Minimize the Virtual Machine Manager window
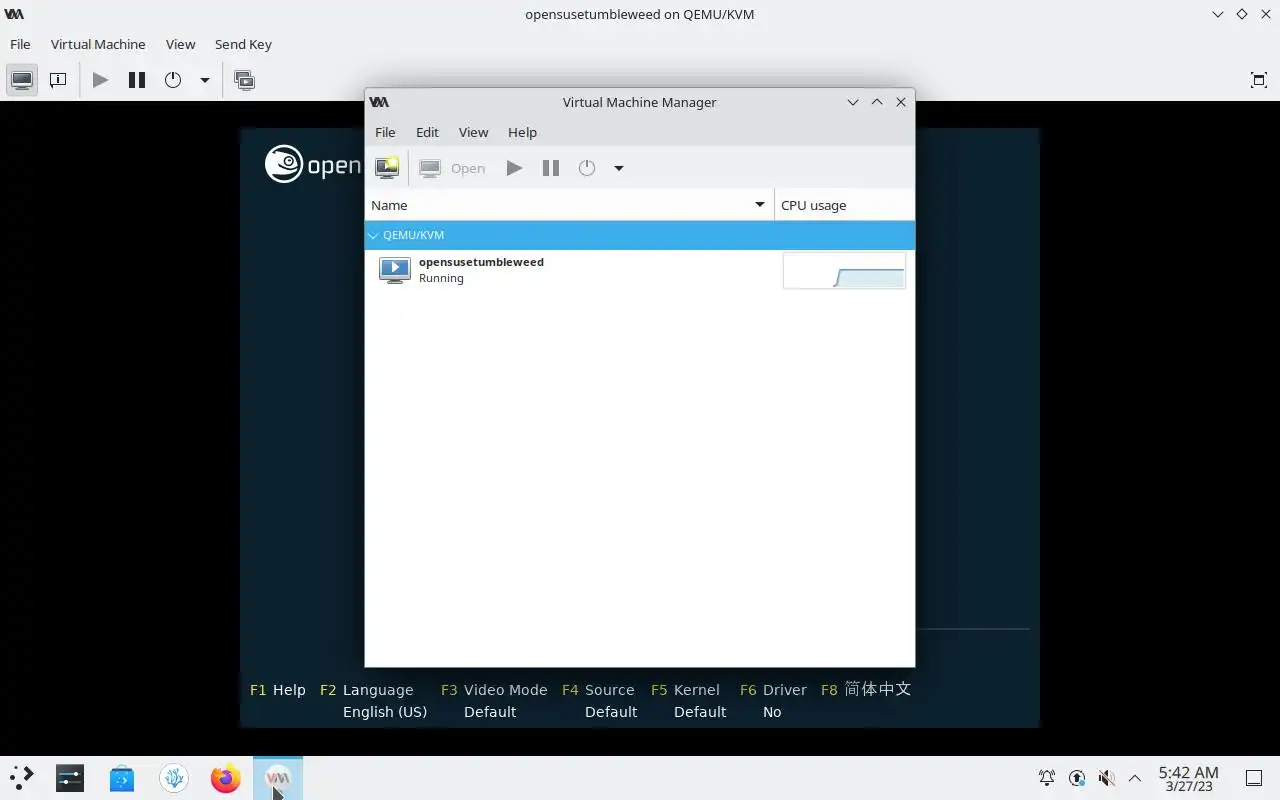The height and width of the screenshot is (800, 1280). pyautogui.click(x=853, y=102)
